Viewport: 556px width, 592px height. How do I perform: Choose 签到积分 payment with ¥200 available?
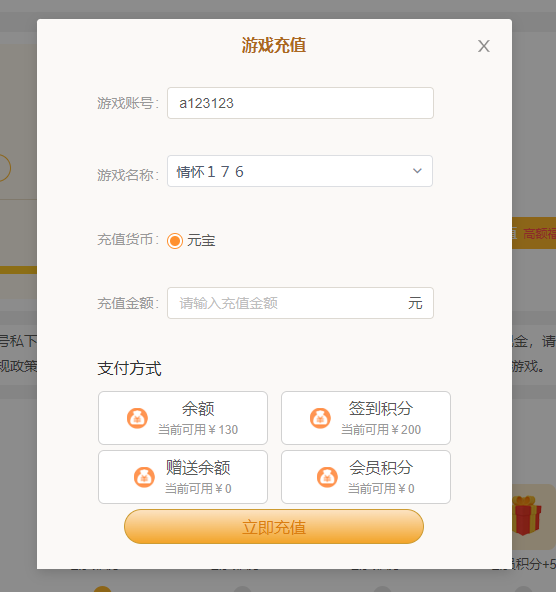click(366, 418)
